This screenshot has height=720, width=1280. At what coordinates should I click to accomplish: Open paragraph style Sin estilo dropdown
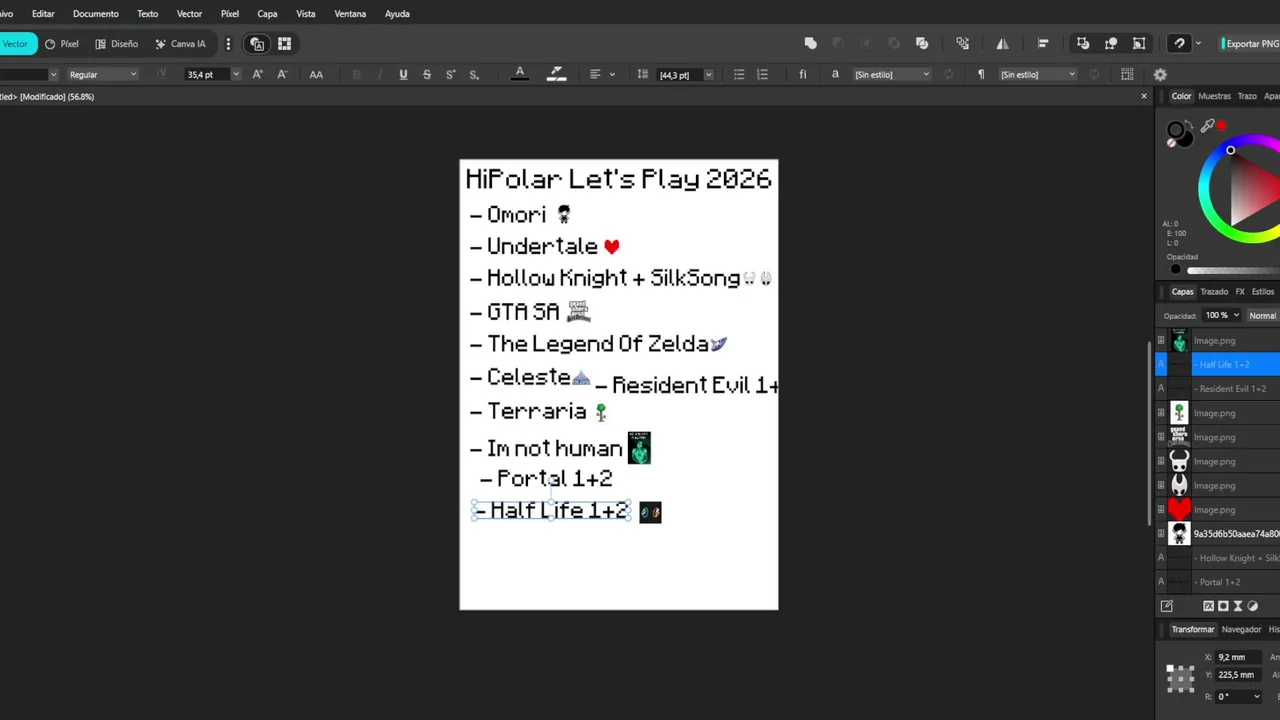[1038, 75]
